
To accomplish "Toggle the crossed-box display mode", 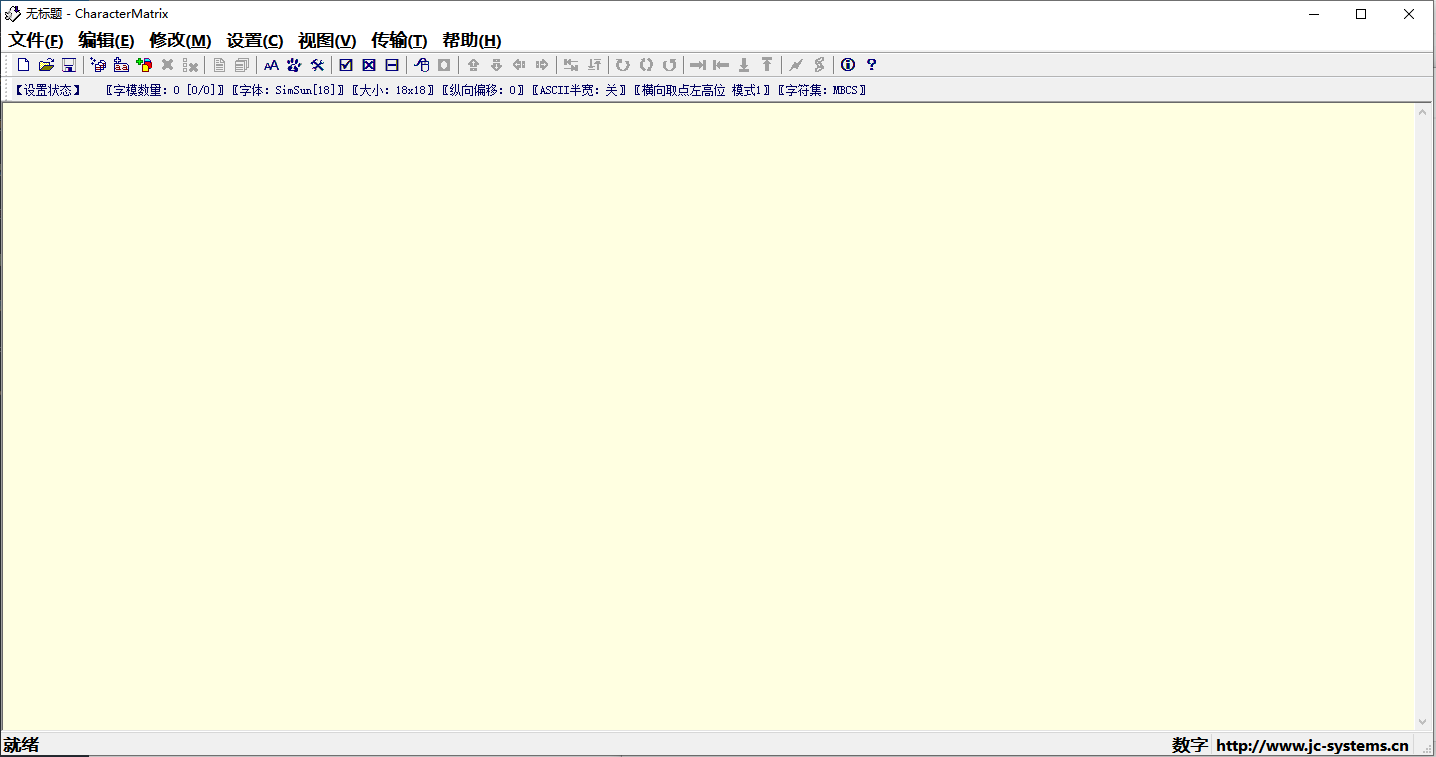I will (368, 64).
